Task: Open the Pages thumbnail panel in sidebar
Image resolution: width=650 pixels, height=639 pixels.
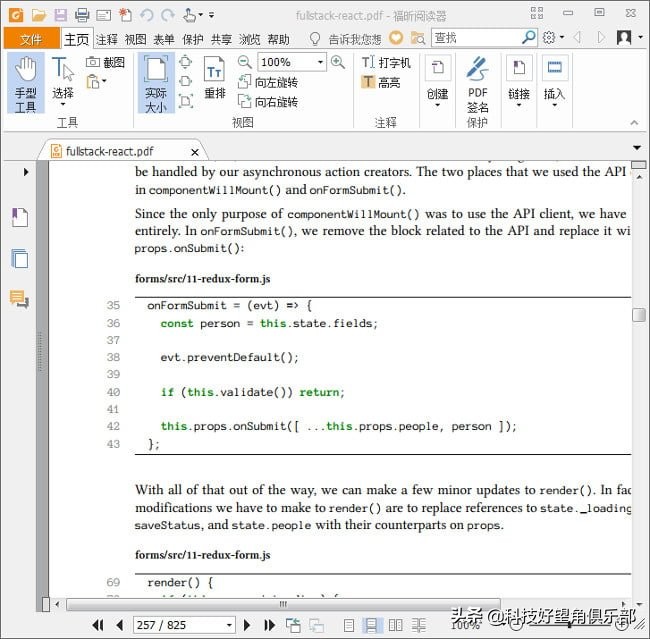Action: pyautogui.click(x=20, y=258)
